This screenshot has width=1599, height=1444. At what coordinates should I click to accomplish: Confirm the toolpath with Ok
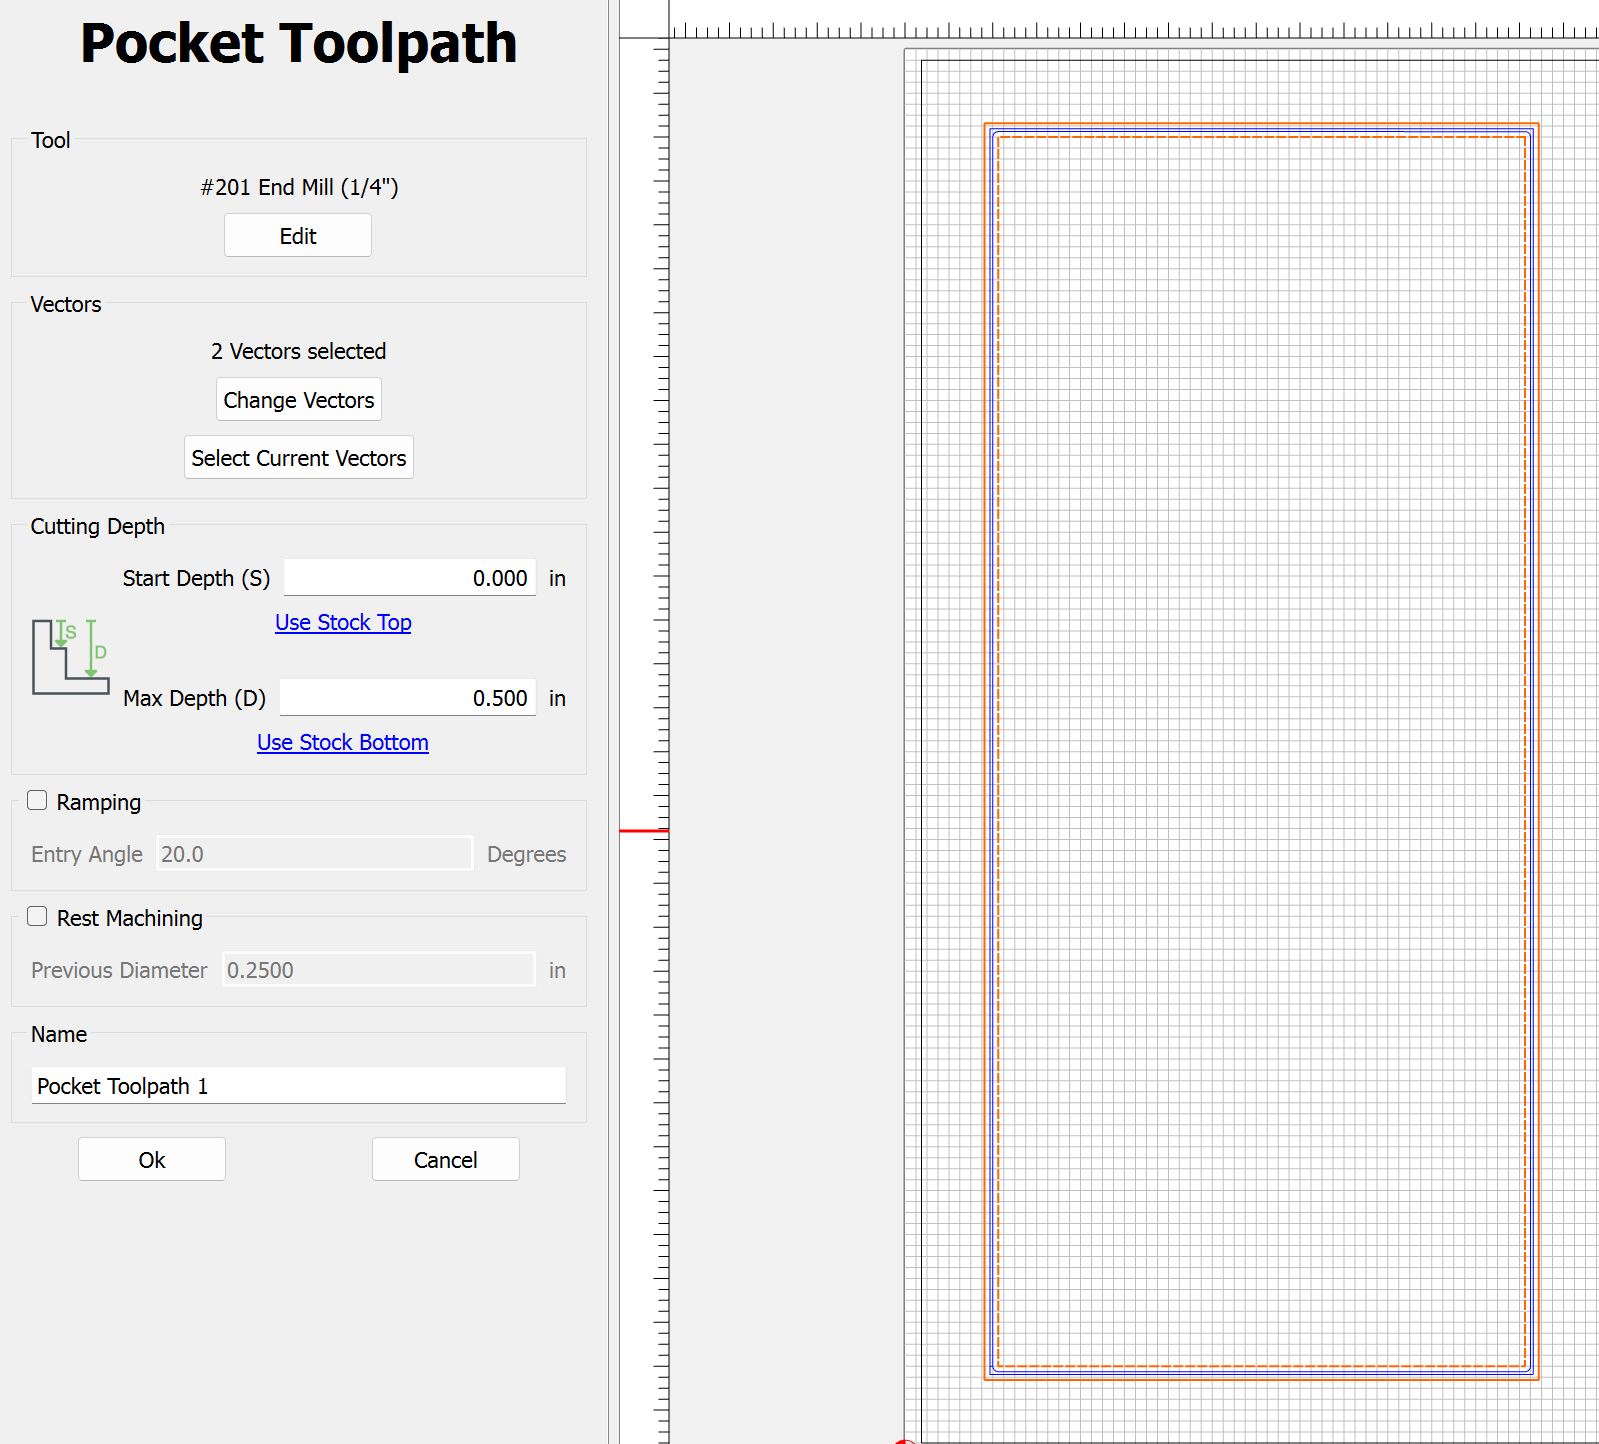coord(152,1160)
